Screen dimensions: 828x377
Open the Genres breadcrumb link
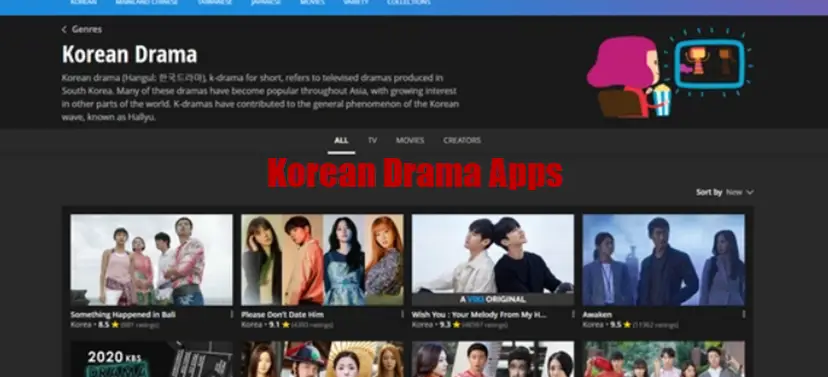coord(87,30)
